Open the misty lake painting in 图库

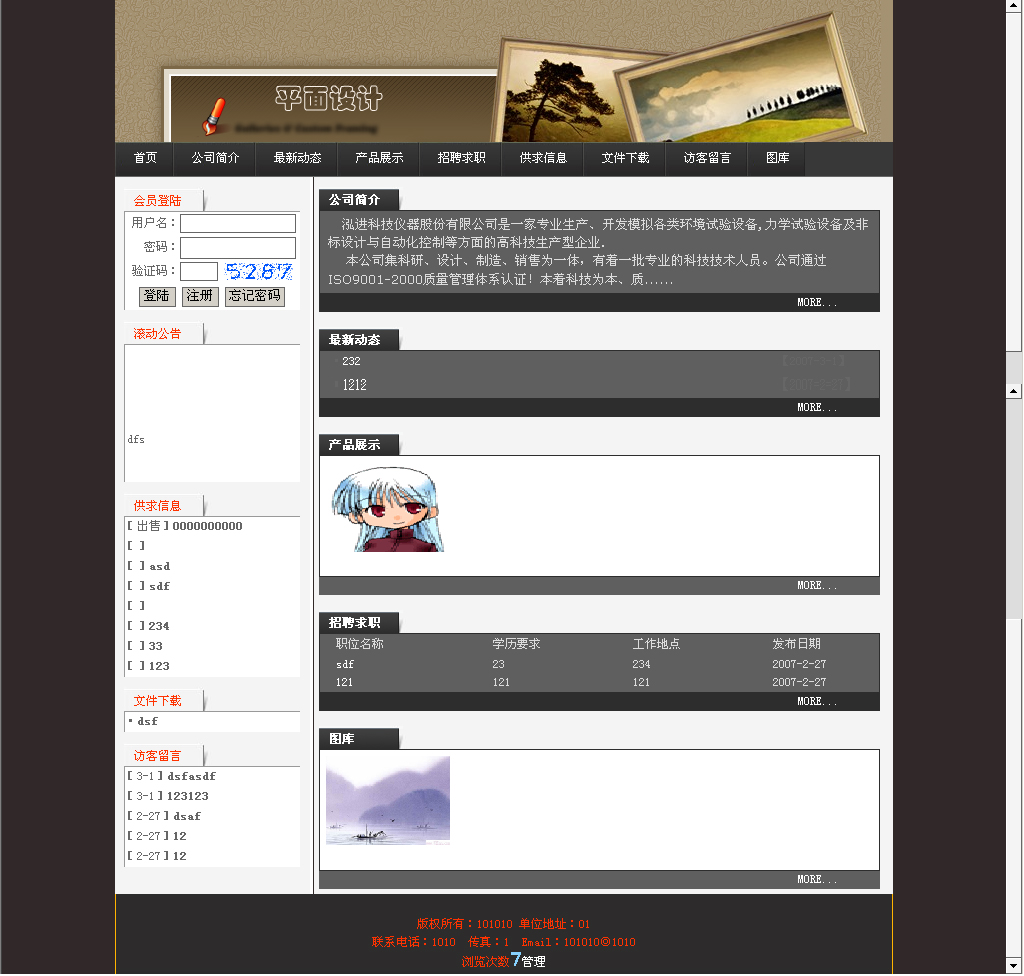(388, 800)
